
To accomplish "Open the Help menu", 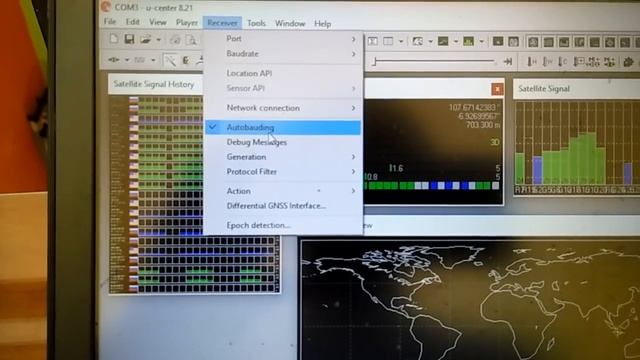I will pyautogui.click(x=322, y=24).
